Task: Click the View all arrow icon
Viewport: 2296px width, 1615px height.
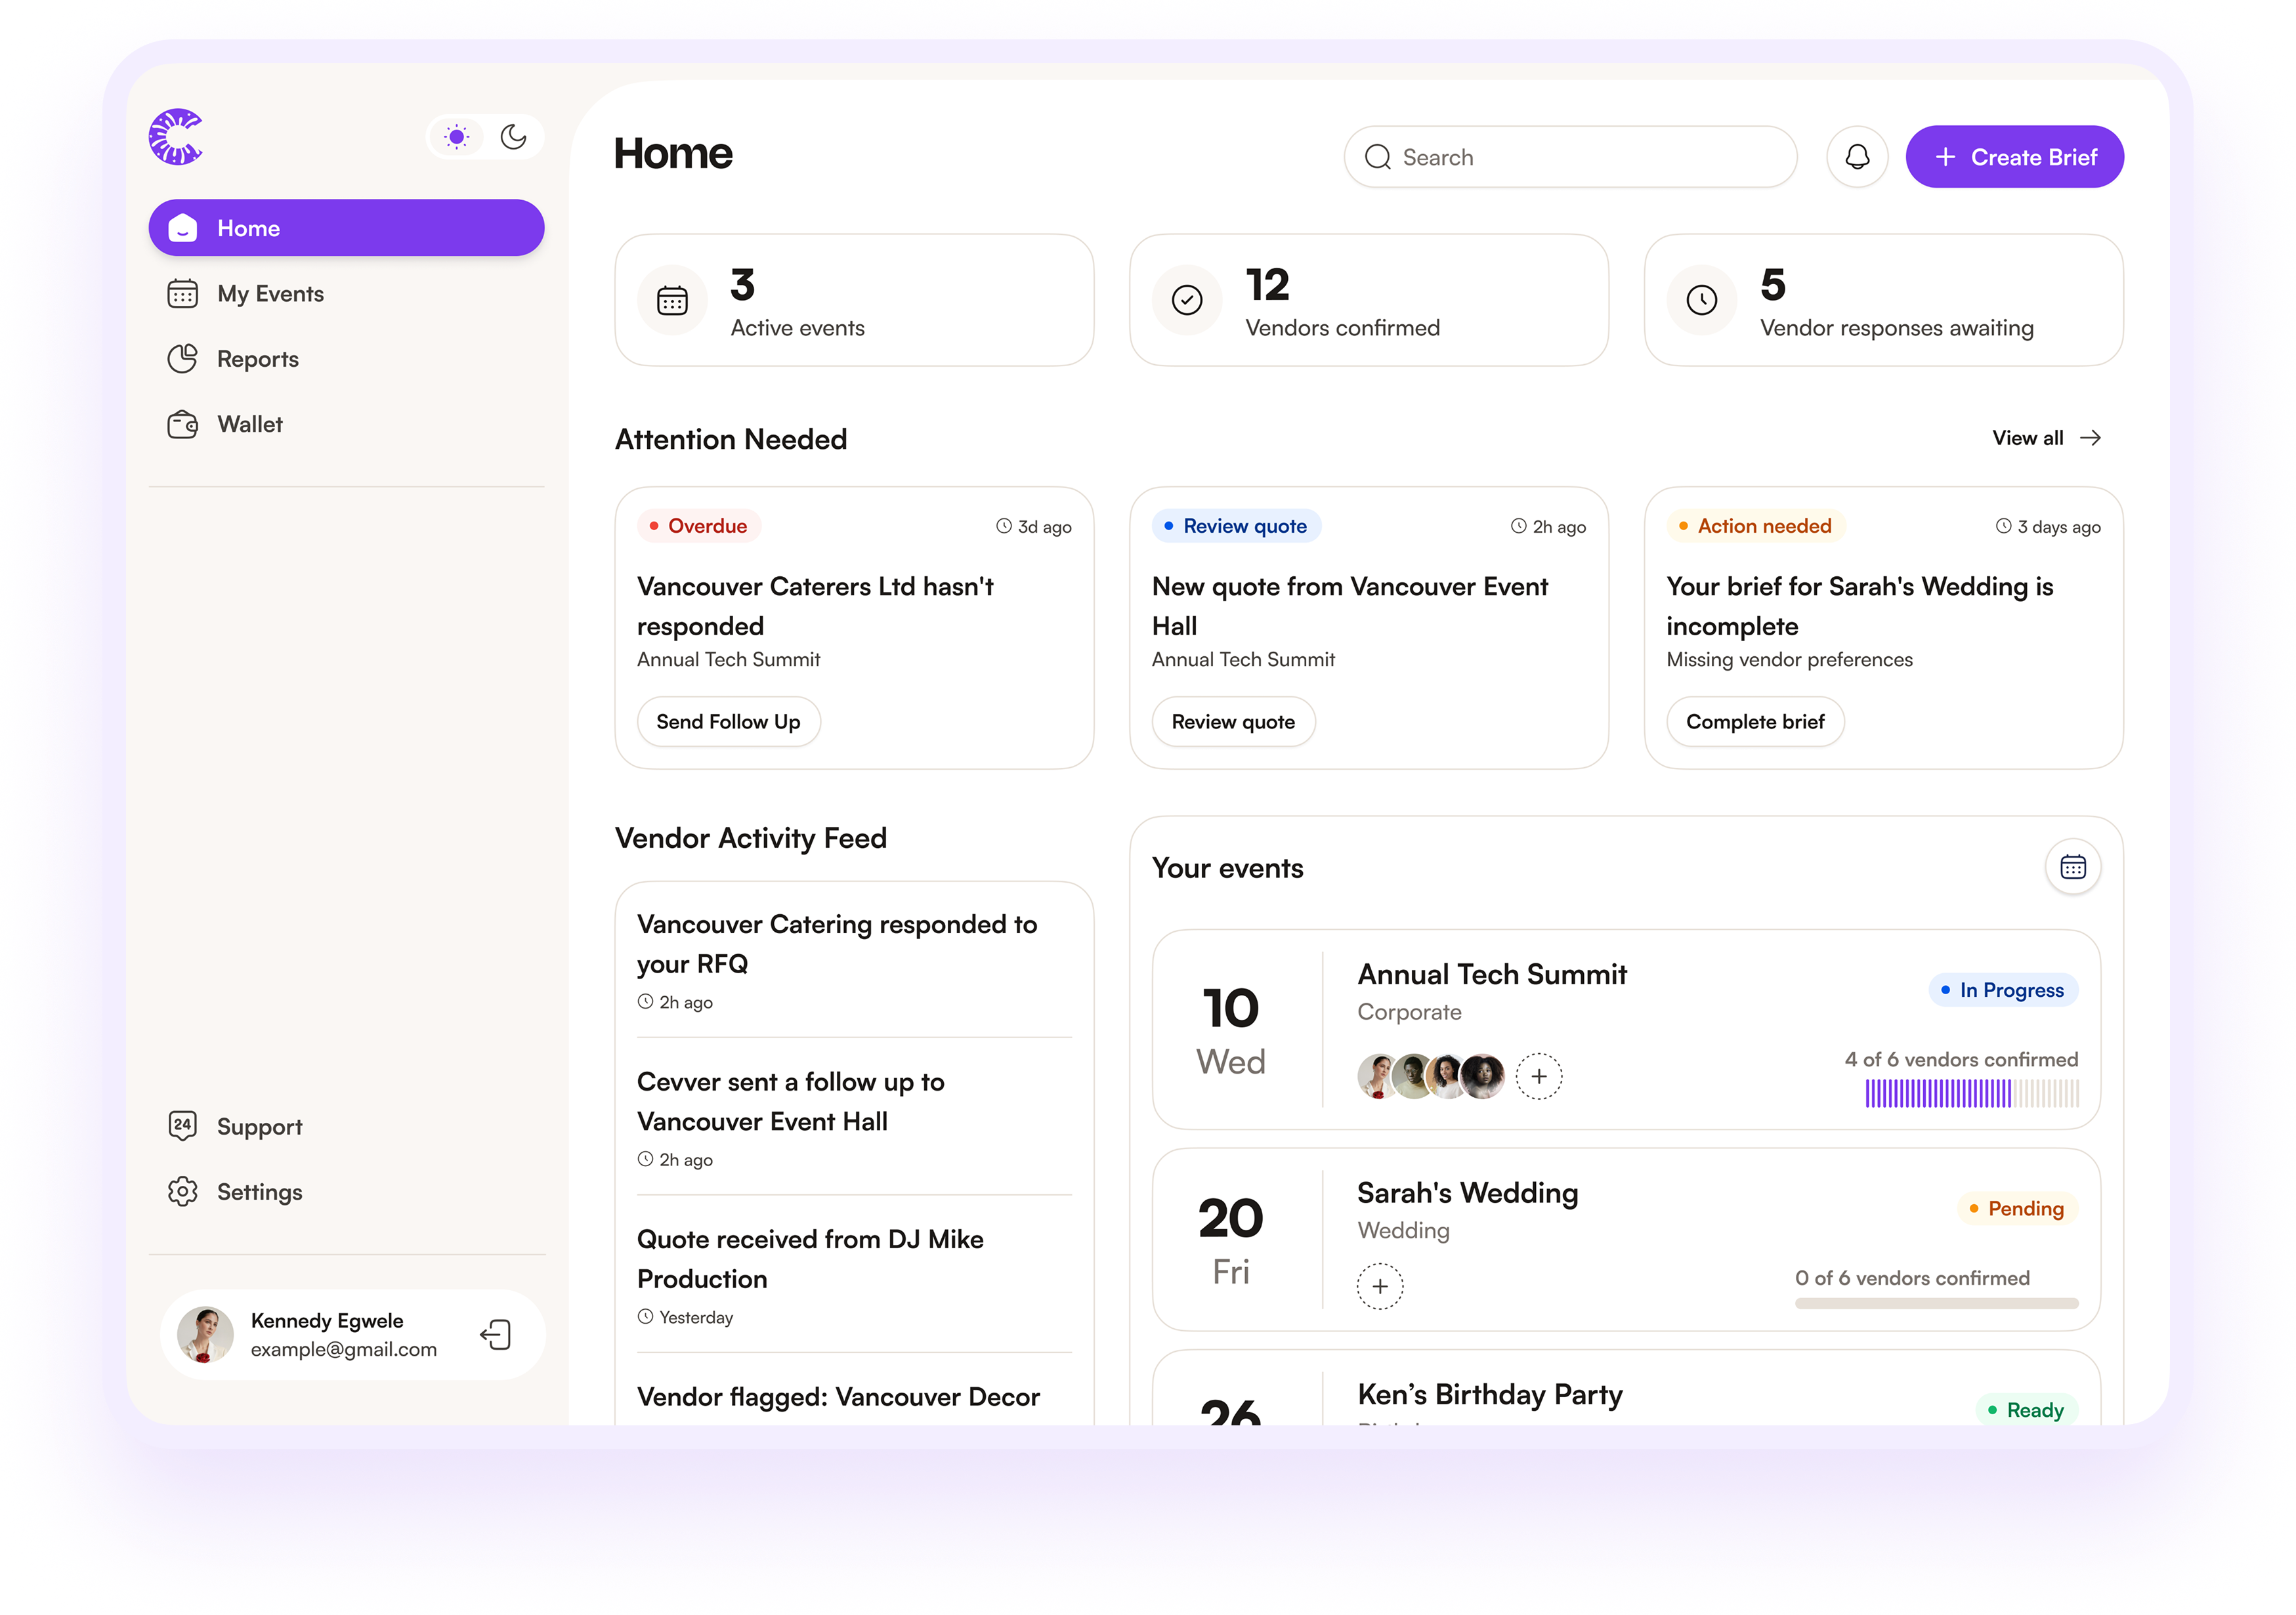Action: tap(2090, 438)
